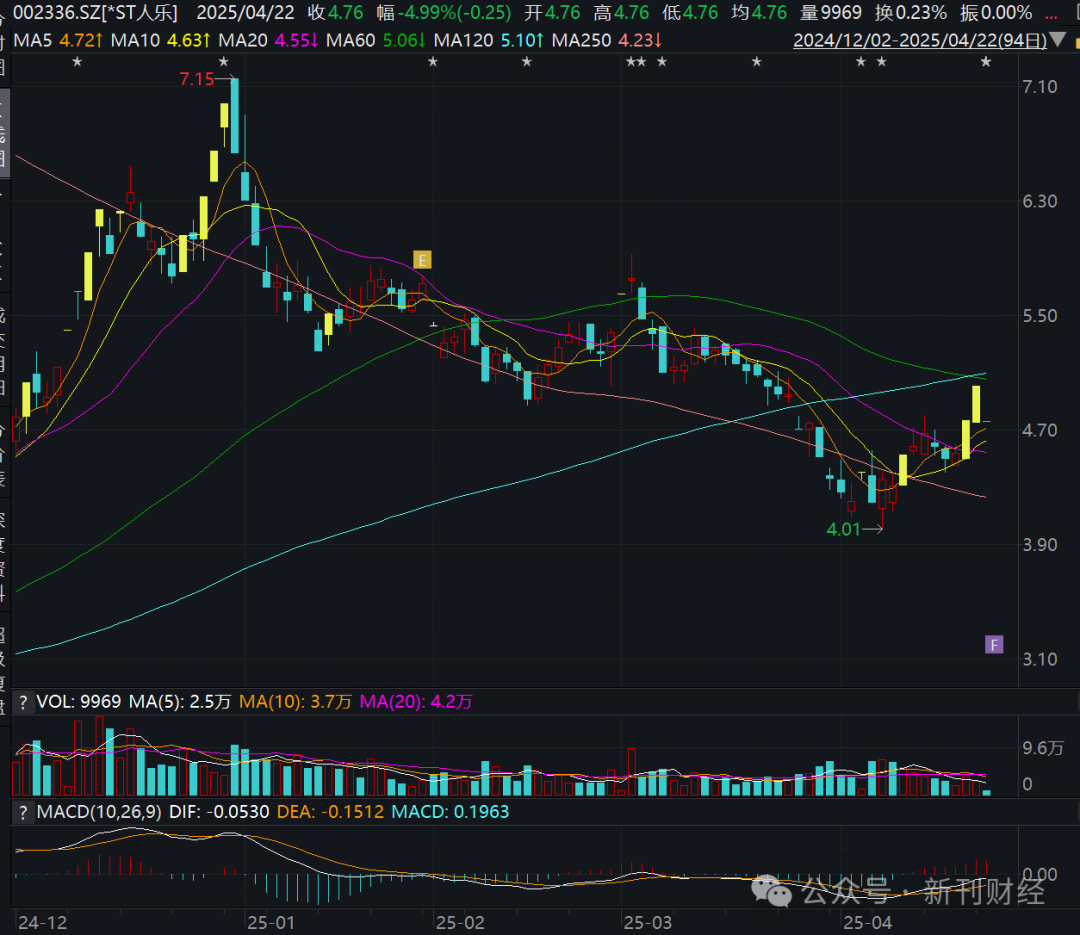The width and height of the screenshot is (1080, 935).
Task: Click the news star above the 7.15 peak
Action: click(223, 62)
